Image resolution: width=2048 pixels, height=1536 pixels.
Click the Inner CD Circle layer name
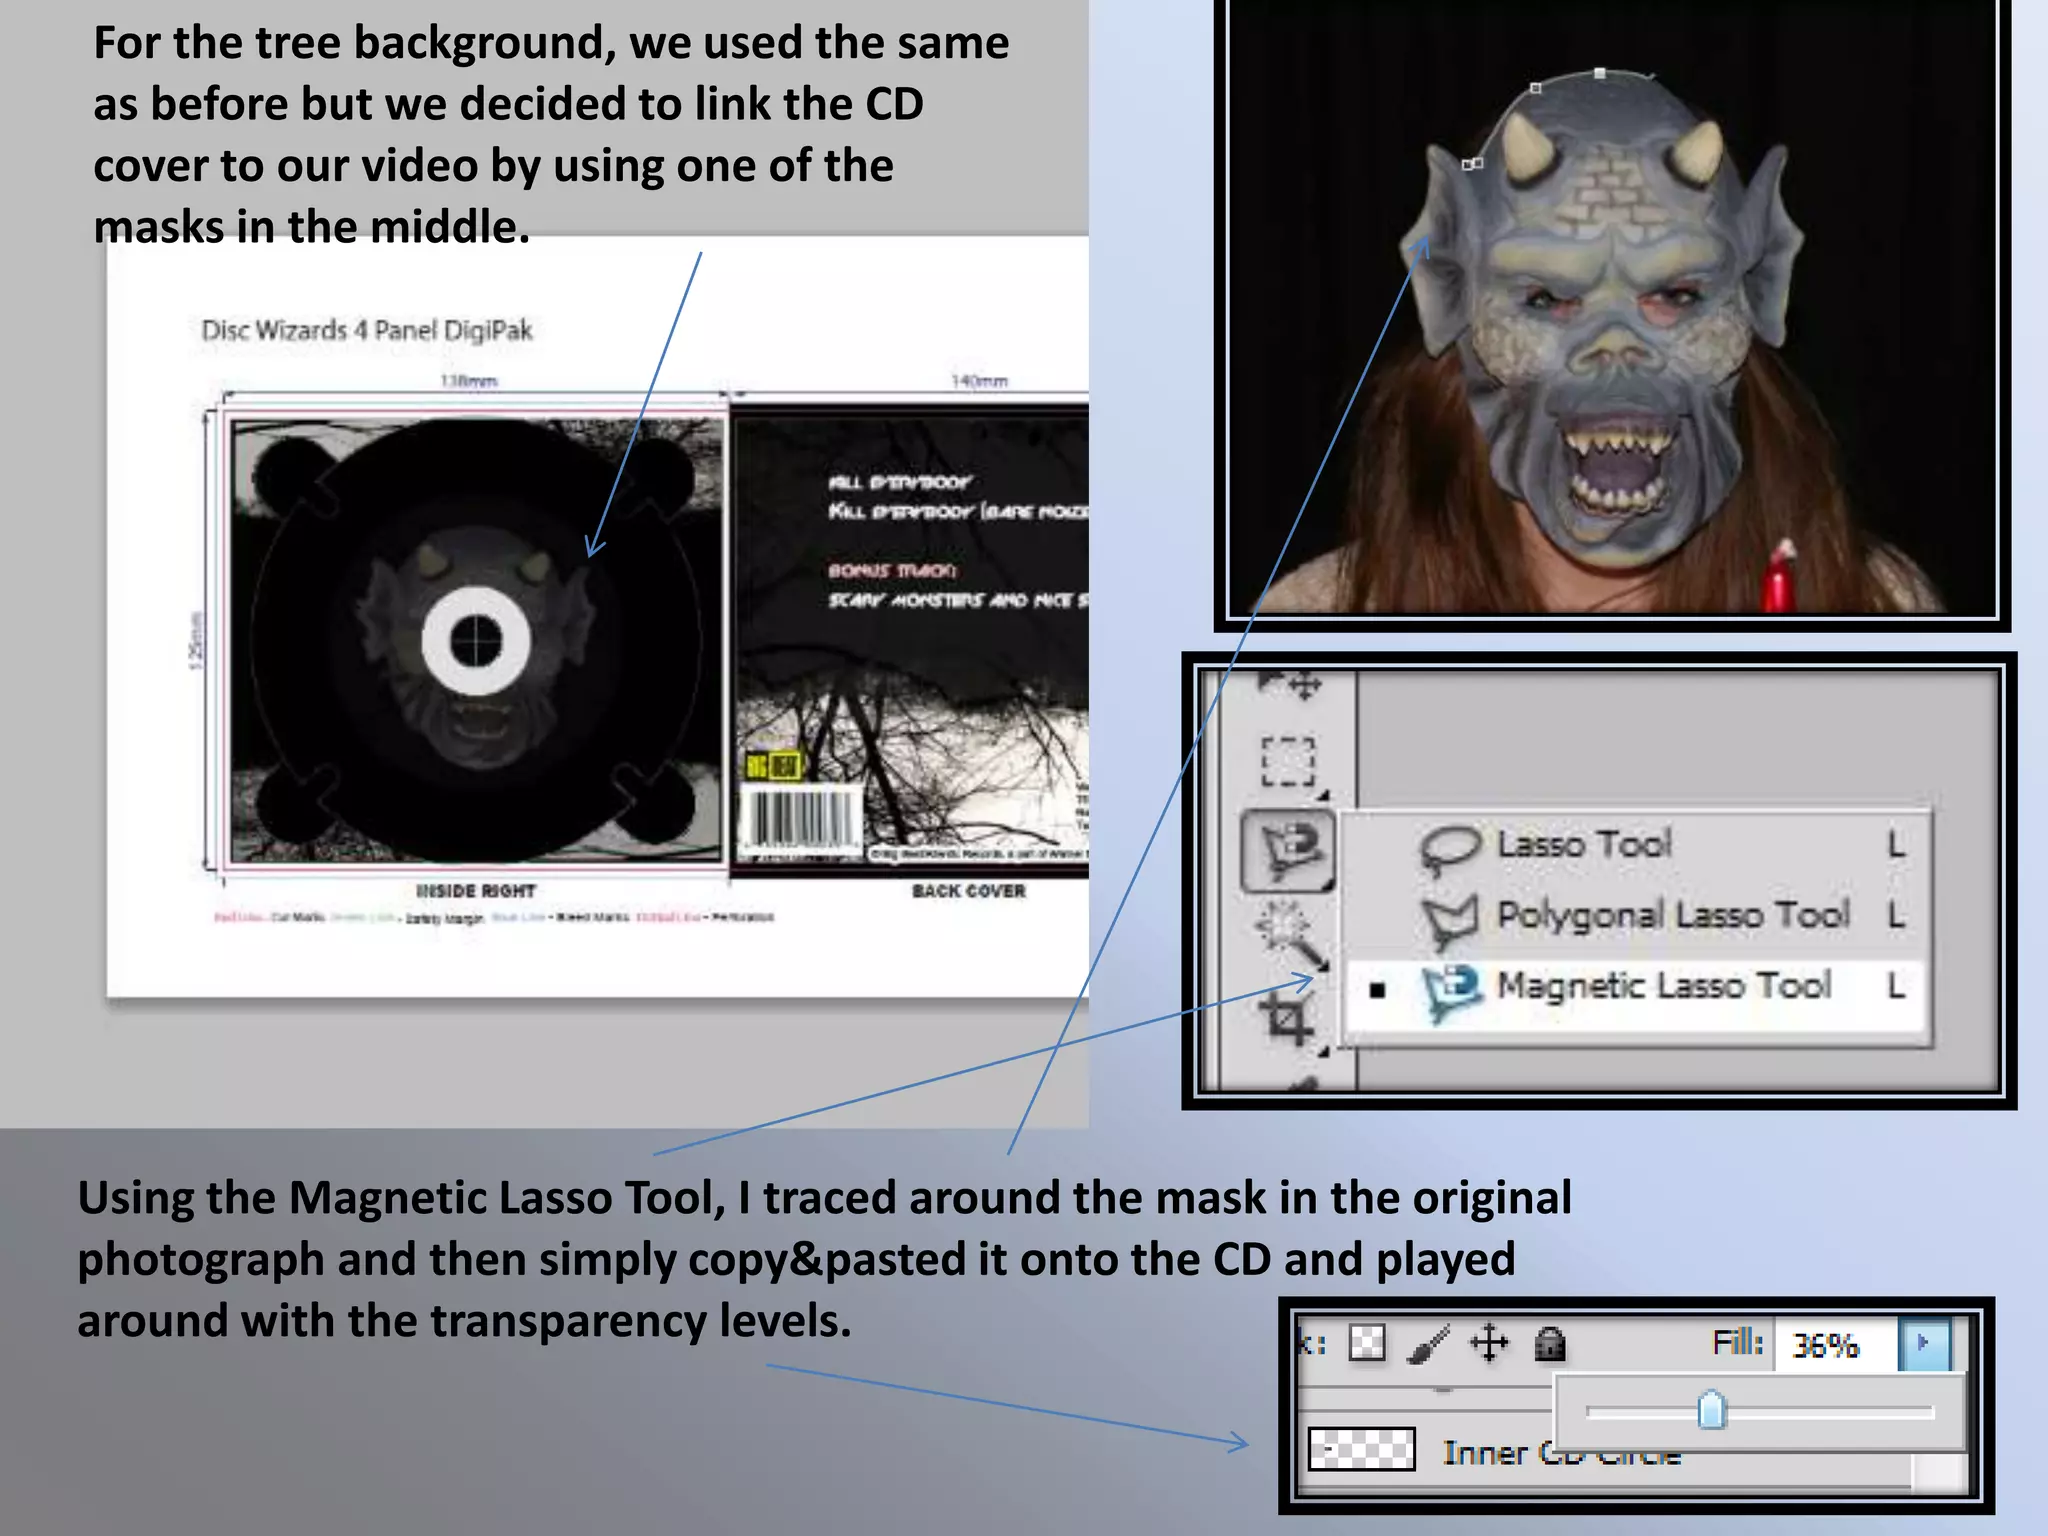pyautogui.click(x=1562, y=1453)
